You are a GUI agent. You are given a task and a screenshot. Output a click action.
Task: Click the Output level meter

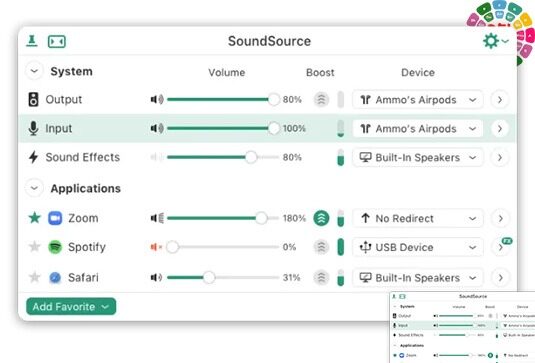click(x=341, y=100)
